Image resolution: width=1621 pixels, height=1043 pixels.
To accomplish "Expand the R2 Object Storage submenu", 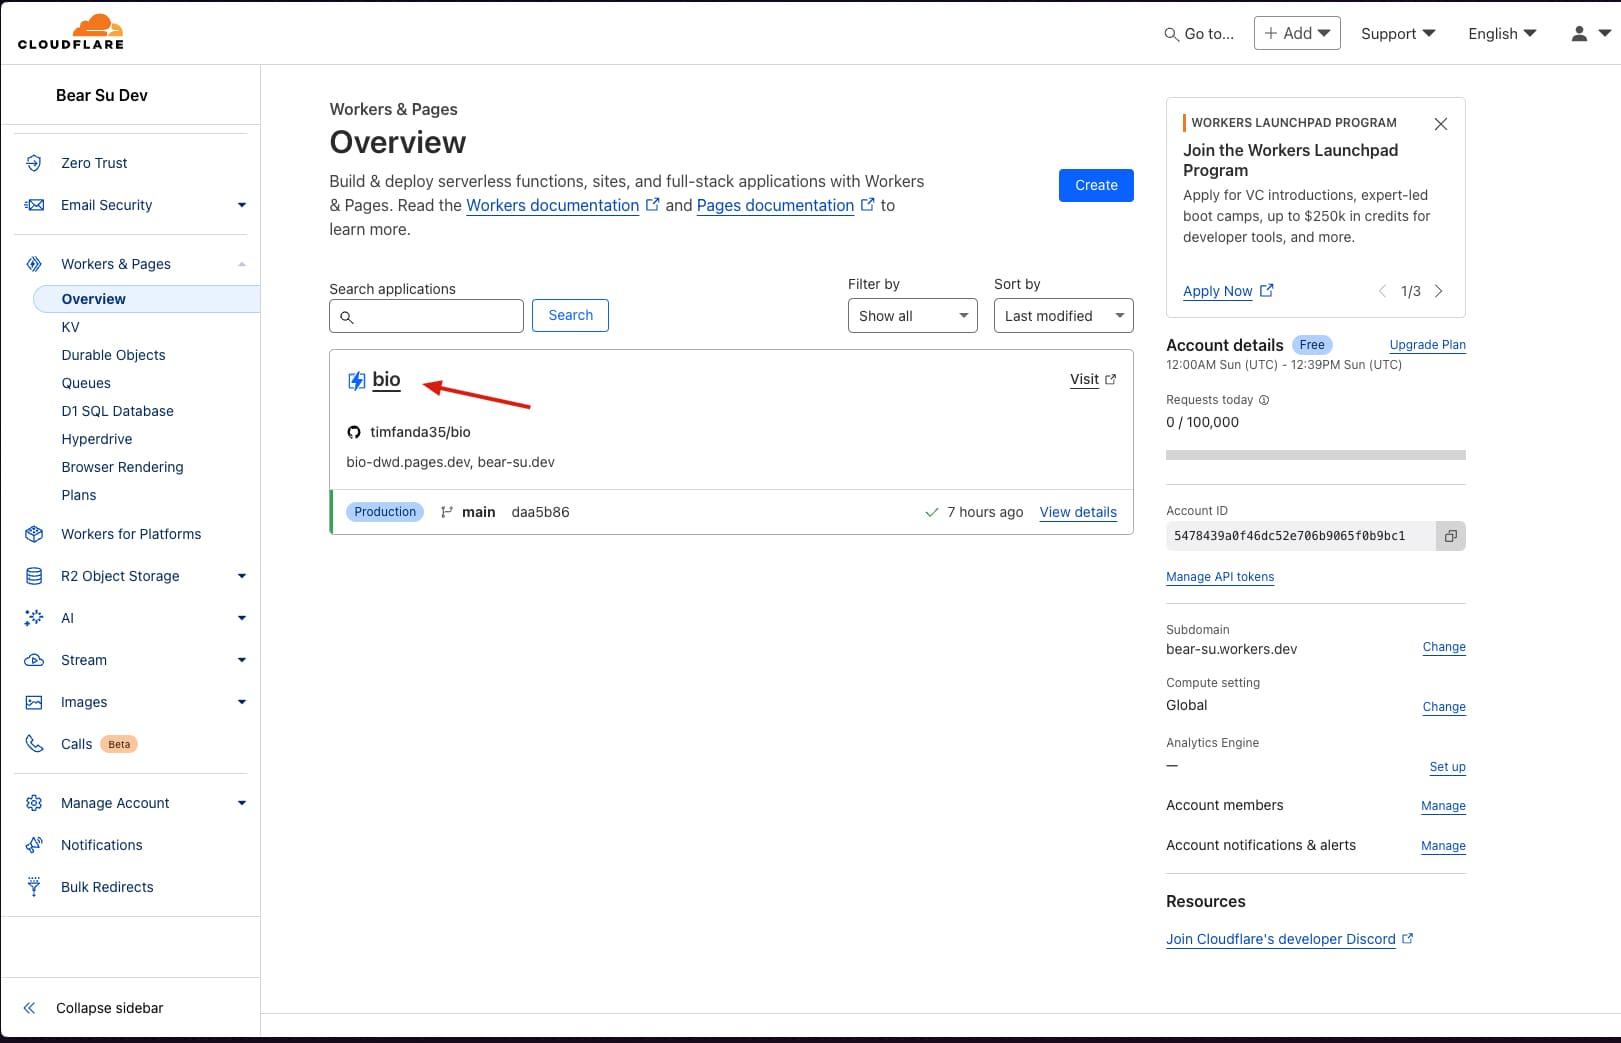I will point(241,576).
